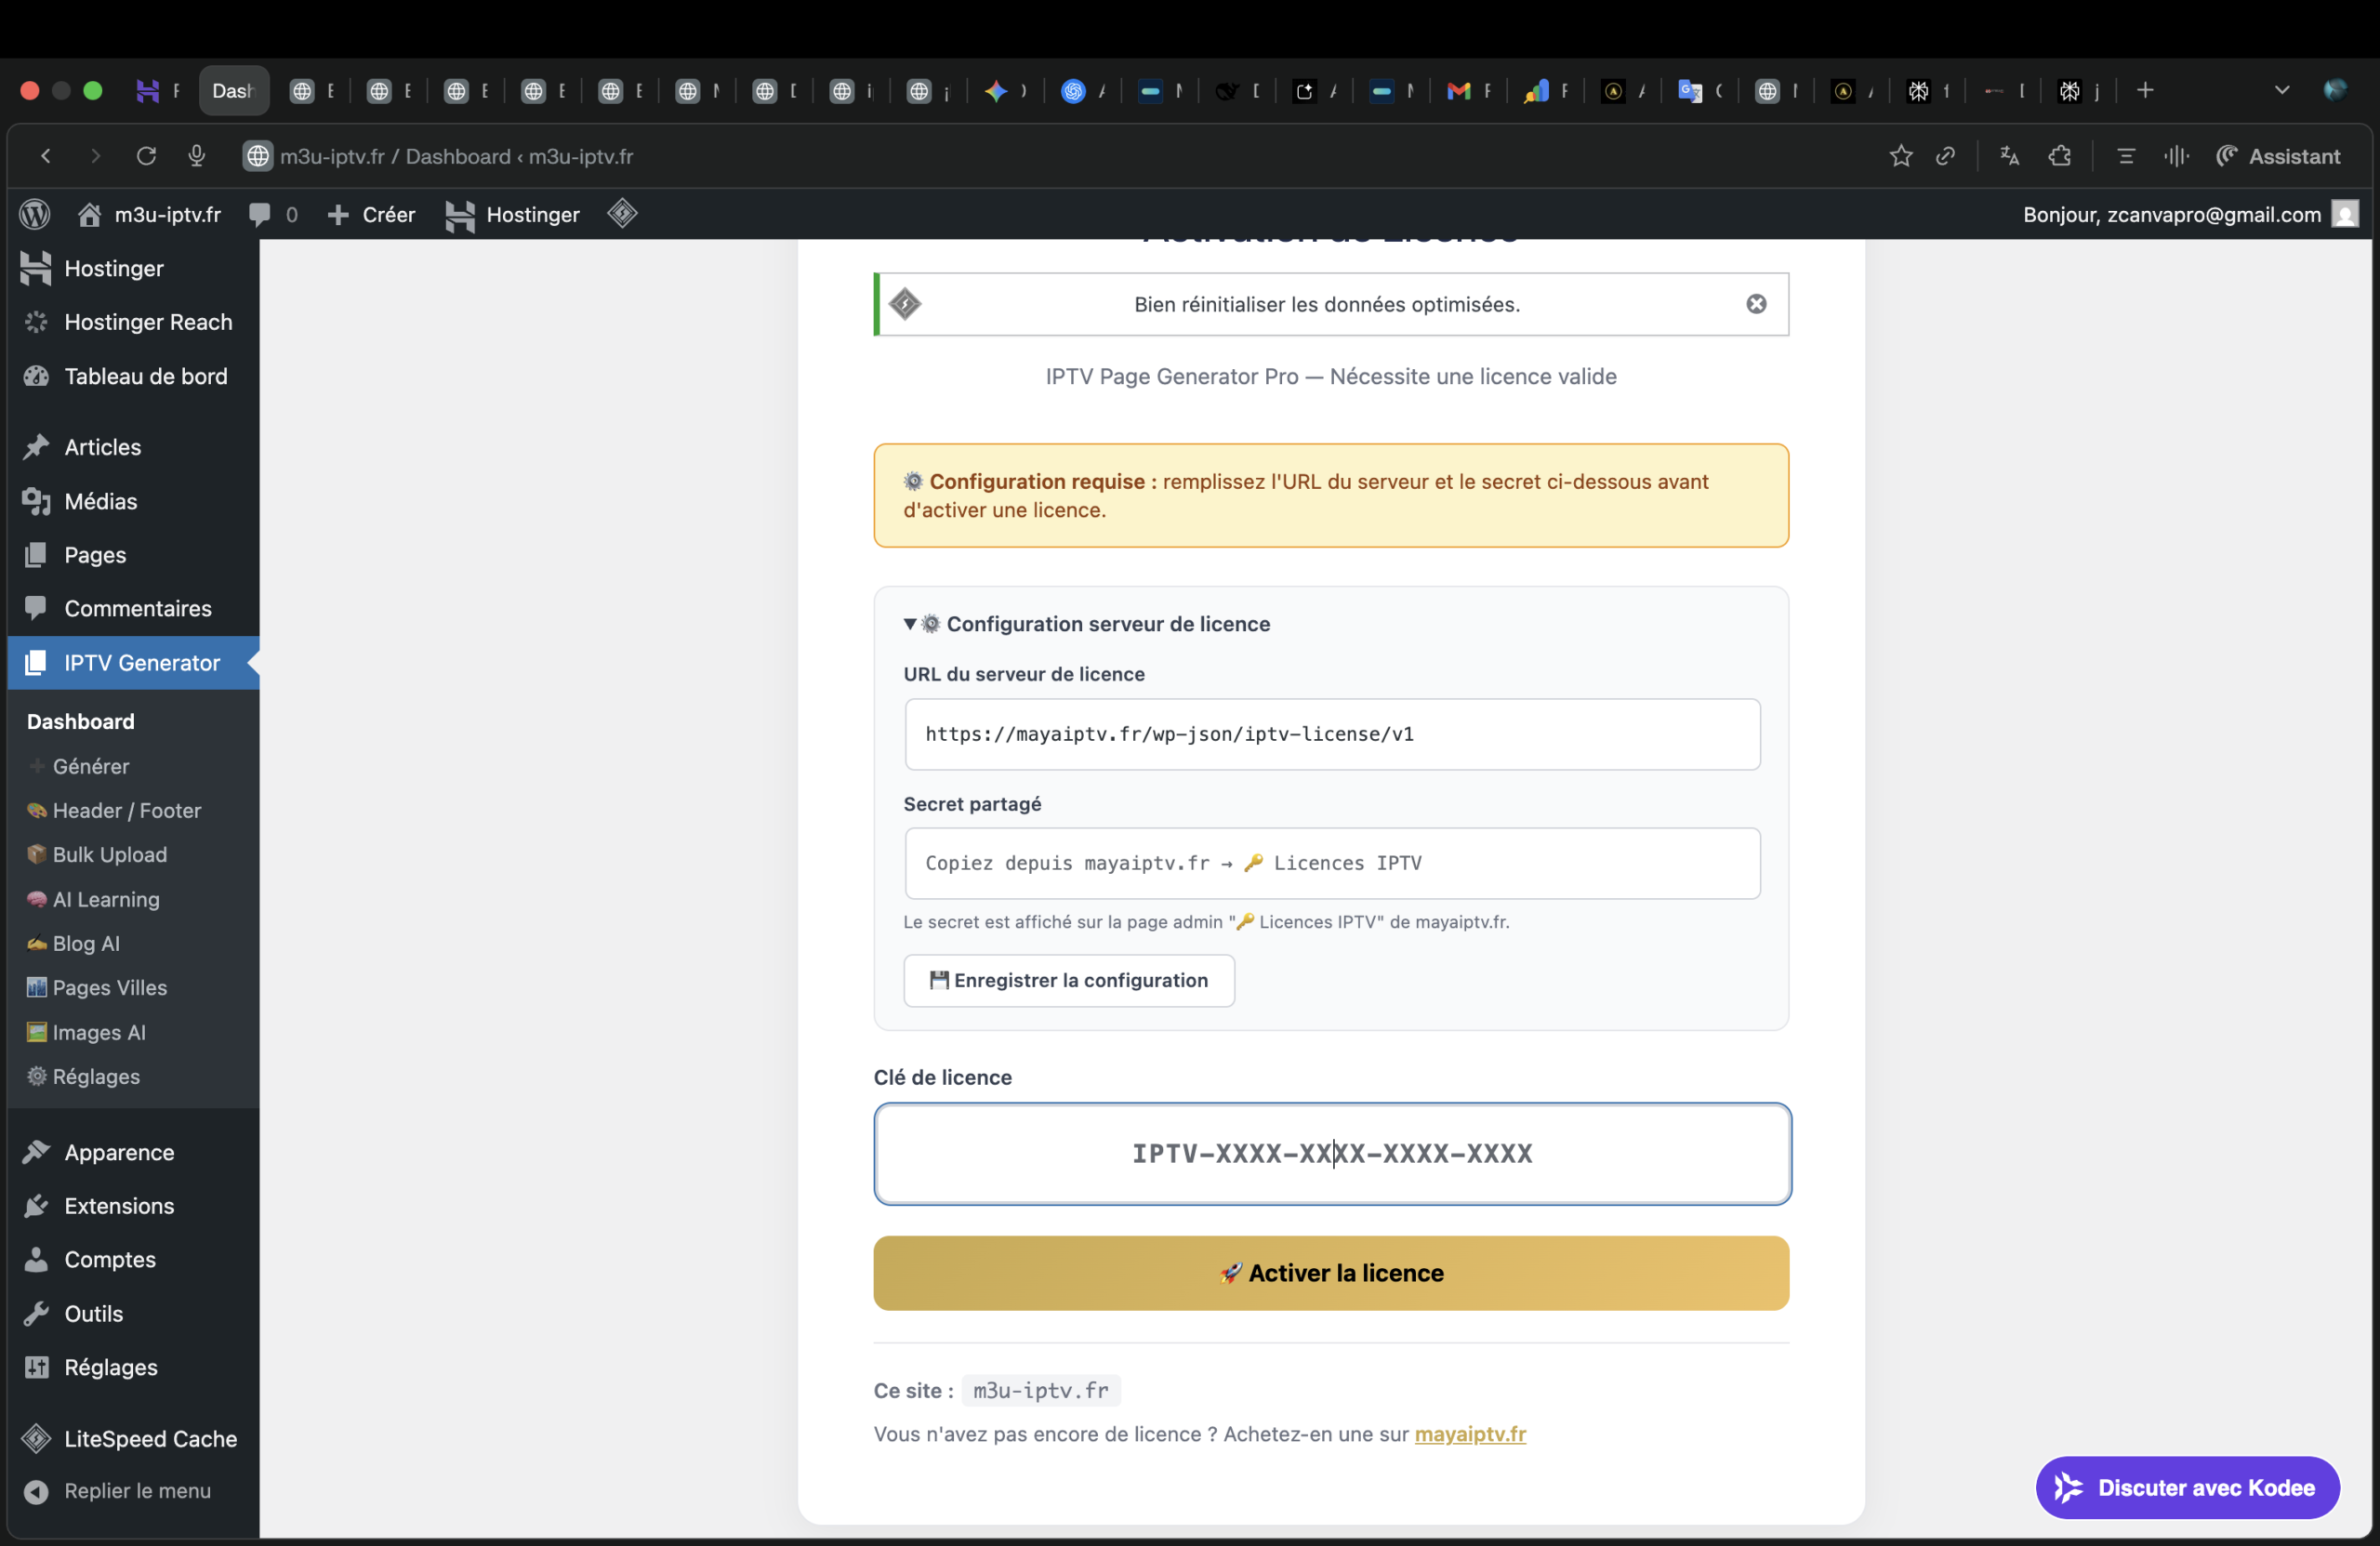This screenshot has height=1546, width=2380.
Task: Open Articles in sidebar
Action: tap(133, 447)
